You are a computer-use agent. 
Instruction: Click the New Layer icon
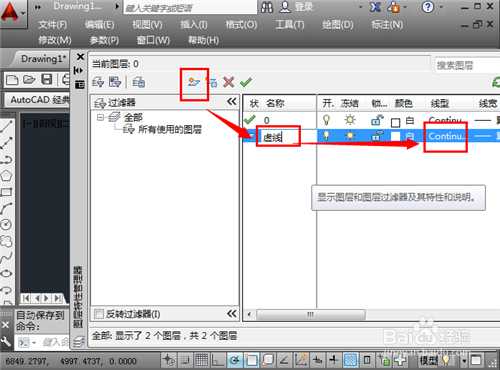[194, 82]
